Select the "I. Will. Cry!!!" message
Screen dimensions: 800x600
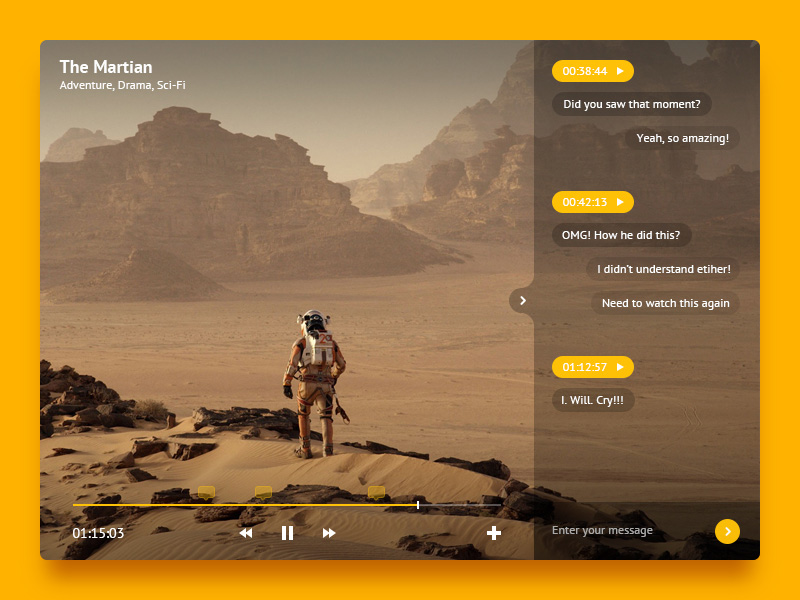(x=592, y=400)
